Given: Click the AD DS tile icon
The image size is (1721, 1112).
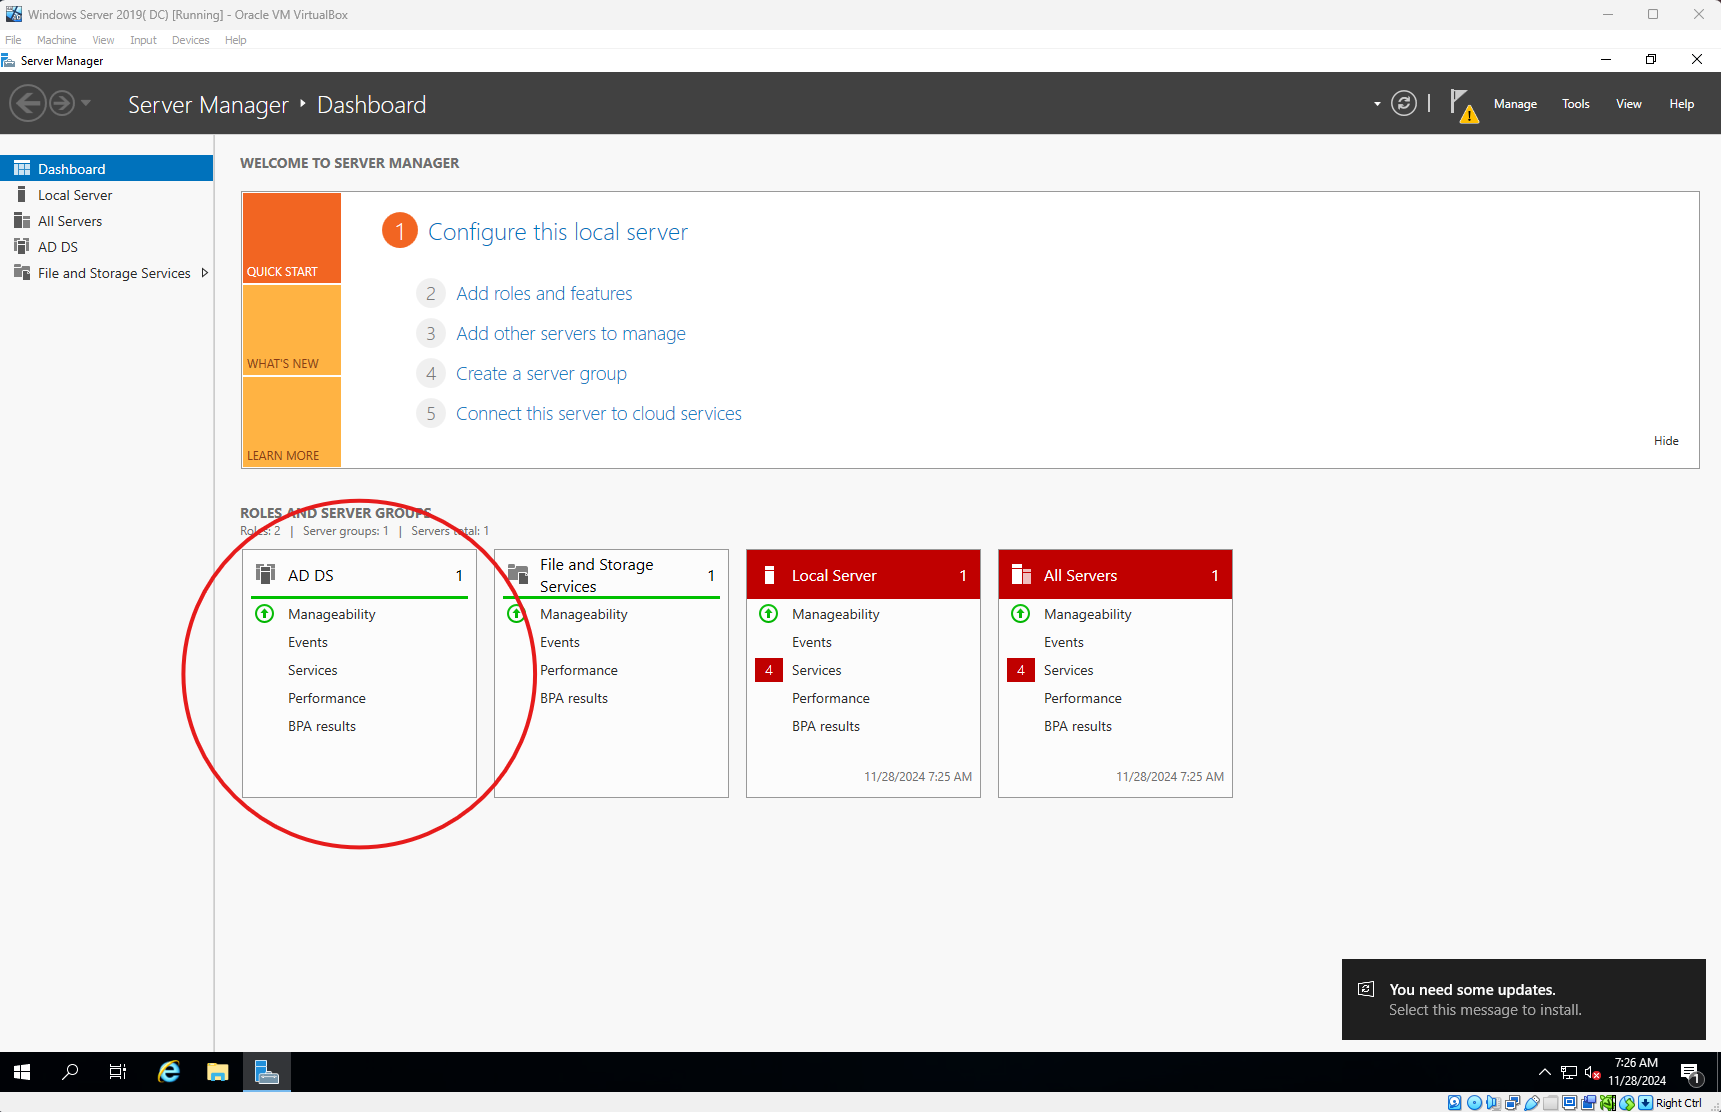Looking at the screenshot, I should [x=265, y=574].
